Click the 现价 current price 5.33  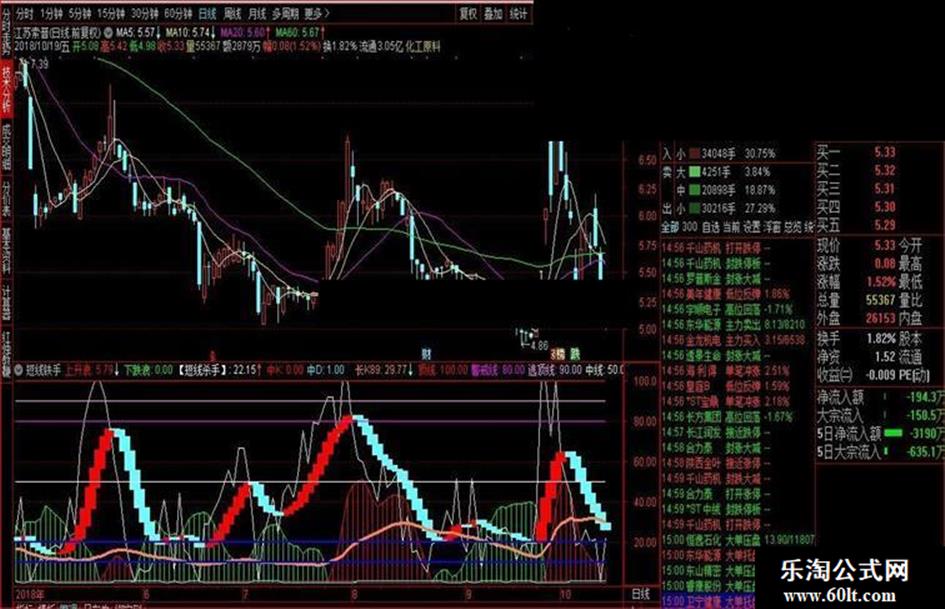click(885, 245)
